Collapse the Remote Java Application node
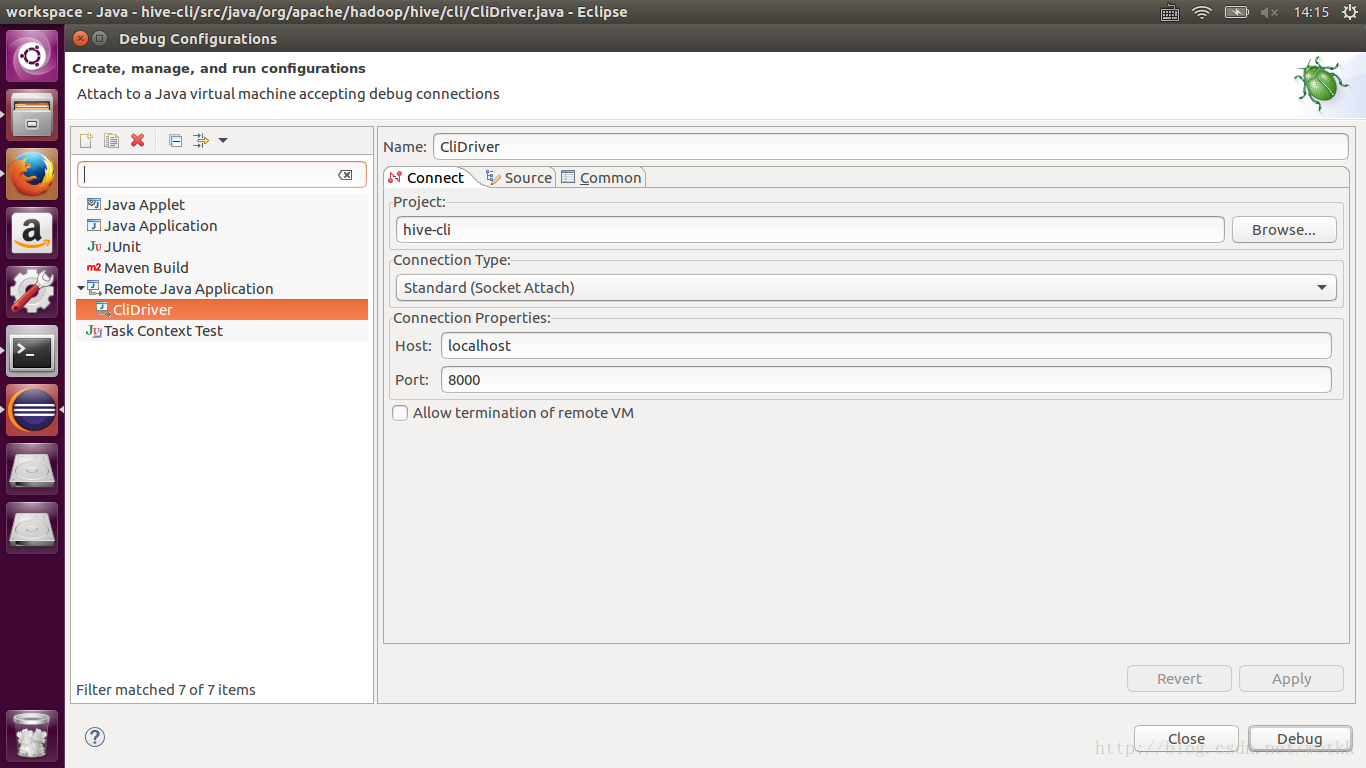Image resolution: width=1366 pixels, height=768 pixels. coord(80,288)
